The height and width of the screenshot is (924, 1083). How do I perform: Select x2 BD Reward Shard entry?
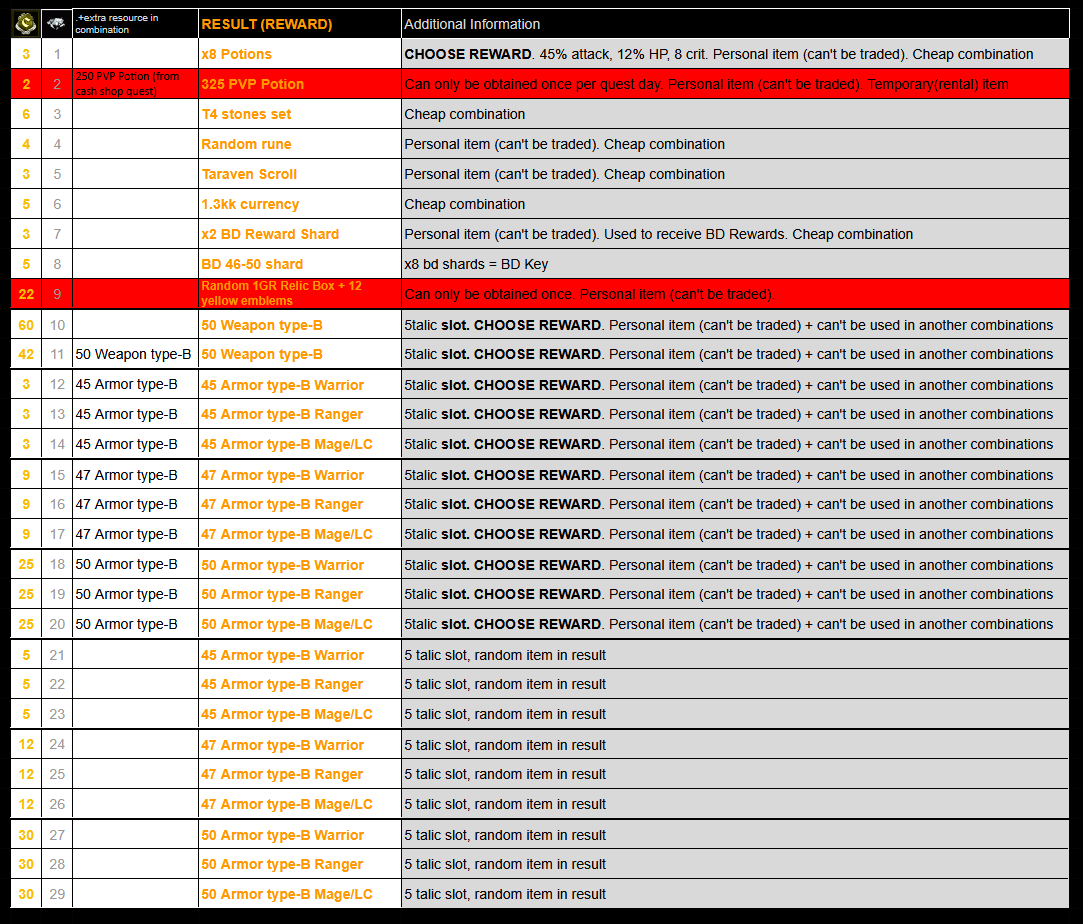(270, 234)
